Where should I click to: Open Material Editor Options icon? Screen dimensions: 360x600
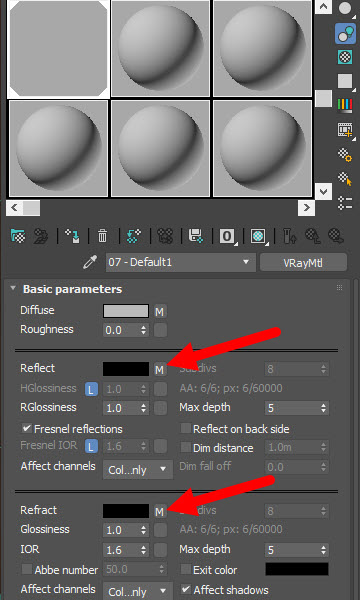click(345, 155)
